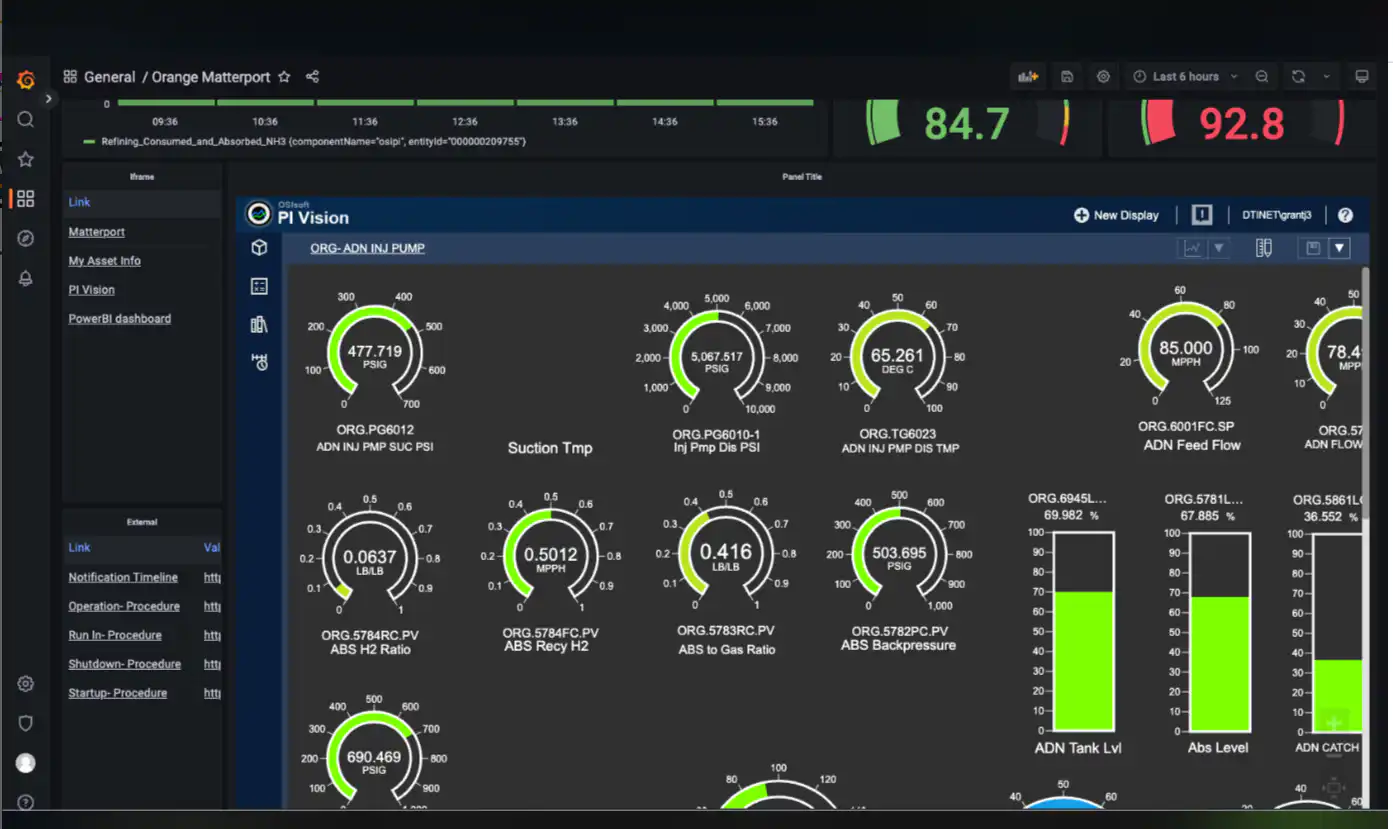Open Grafana search from the sidebar

[26, 120]
